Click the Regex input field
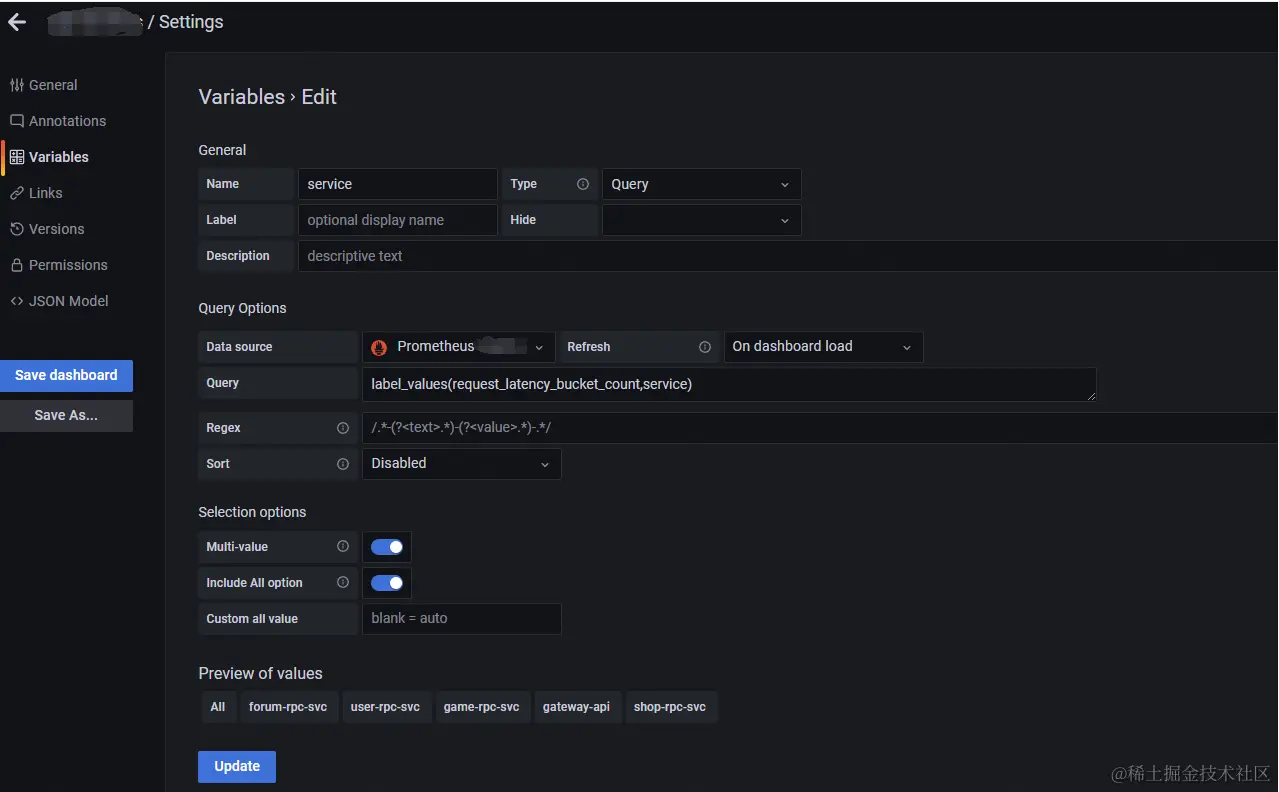The width and height of the screenshot is (1279, 792). 820,428
